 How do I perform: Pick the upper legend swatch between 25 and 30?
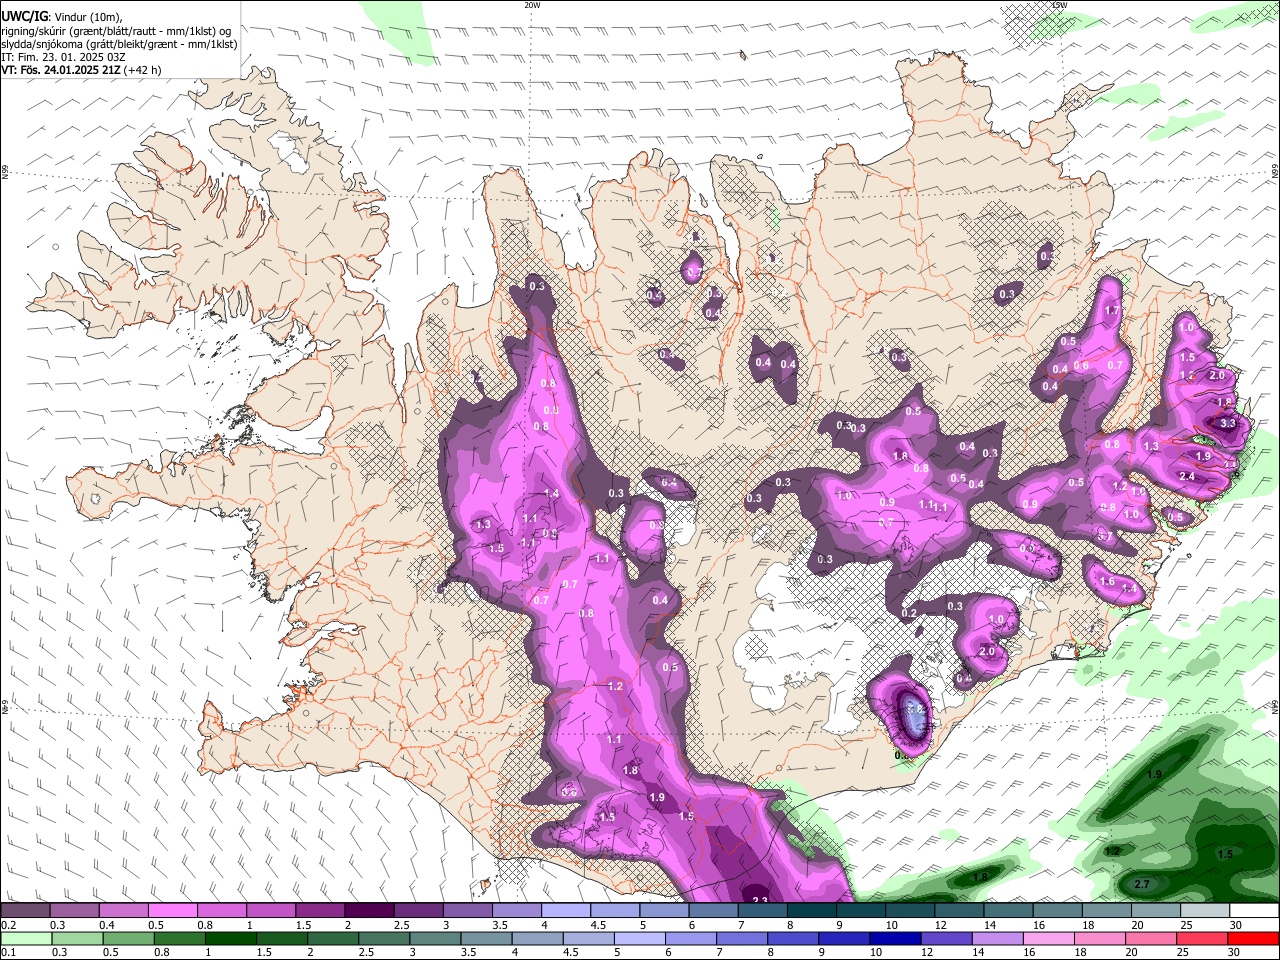(x=1204, y=910)
